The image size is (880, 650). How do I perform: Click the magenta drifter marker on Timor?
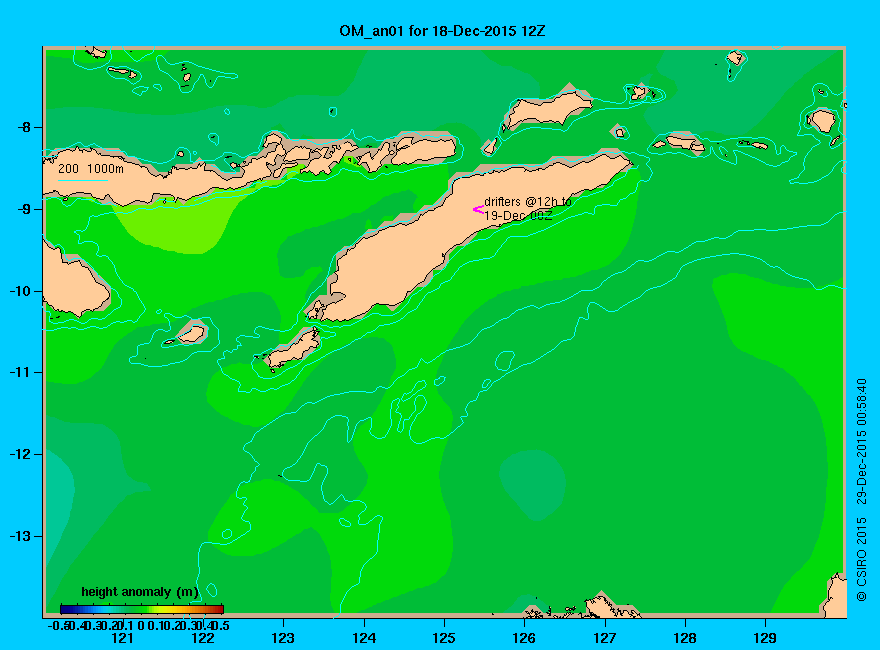478,210
